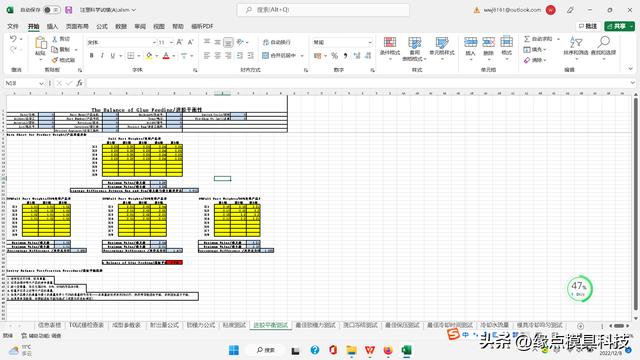
Task: Click the Save icon in title bar
Action: [x=69, y=10]
